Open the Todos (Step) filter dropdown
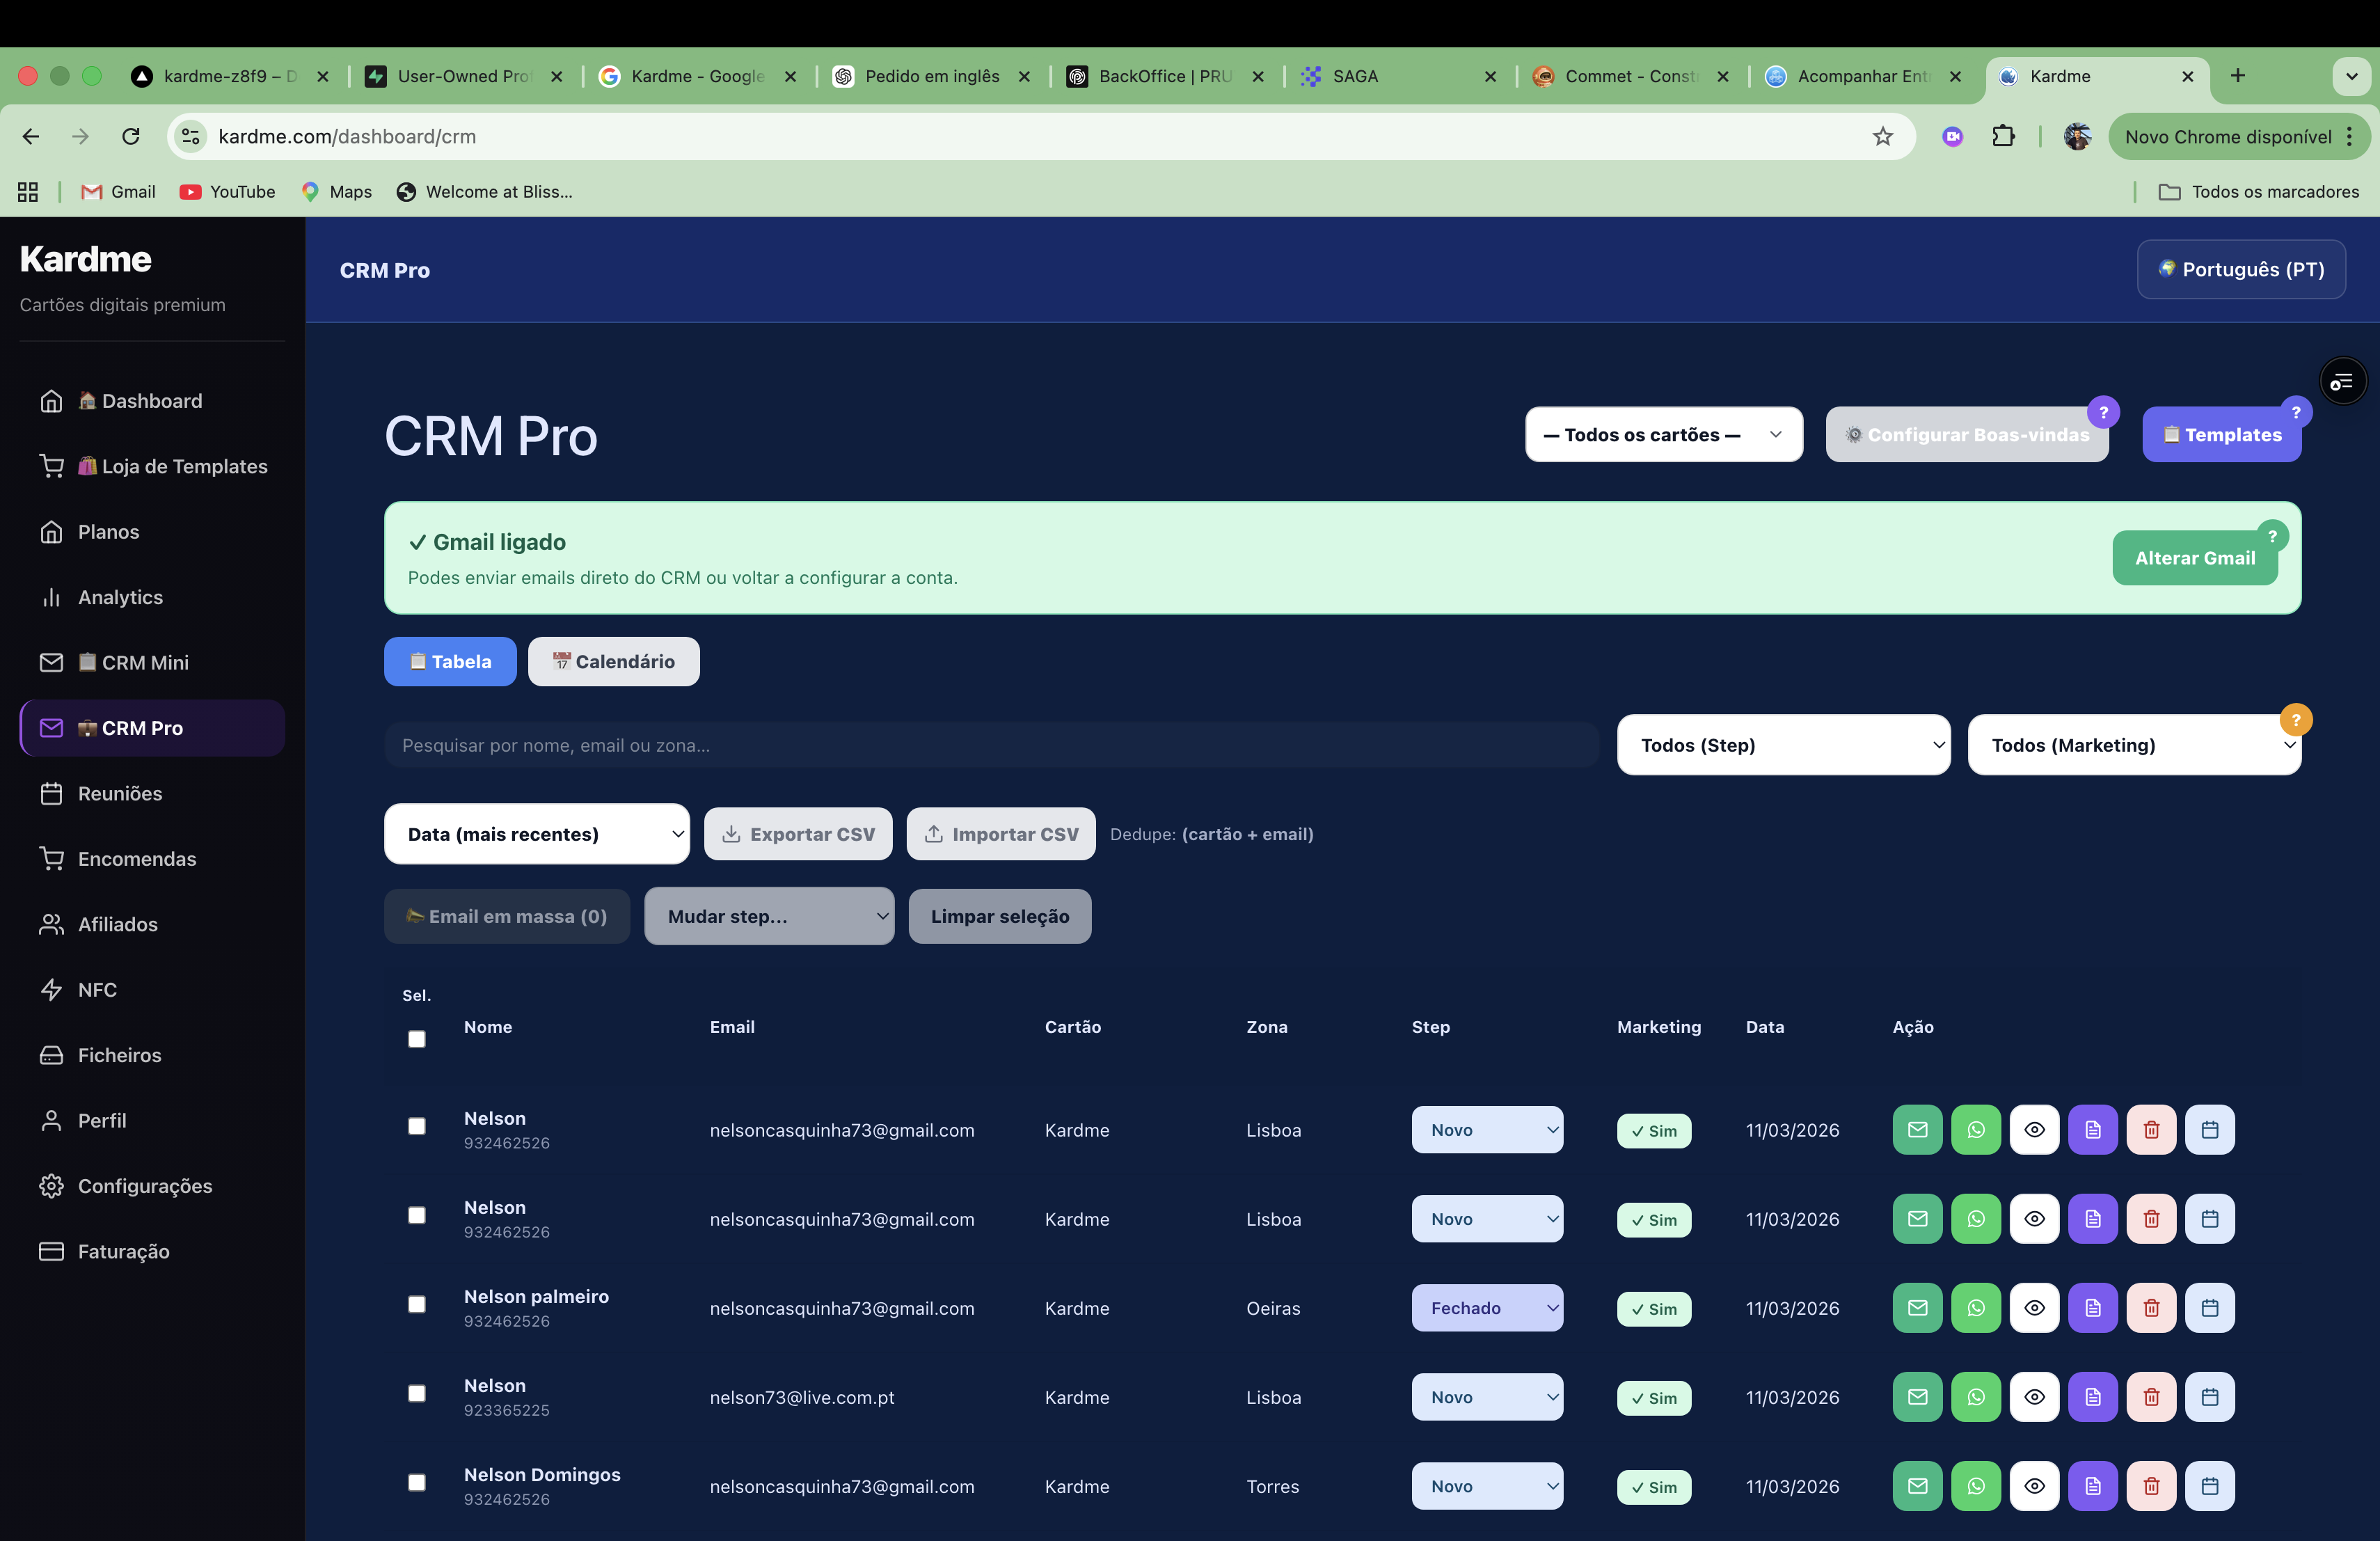The image size is (2380, 1541). point(1783,745)
